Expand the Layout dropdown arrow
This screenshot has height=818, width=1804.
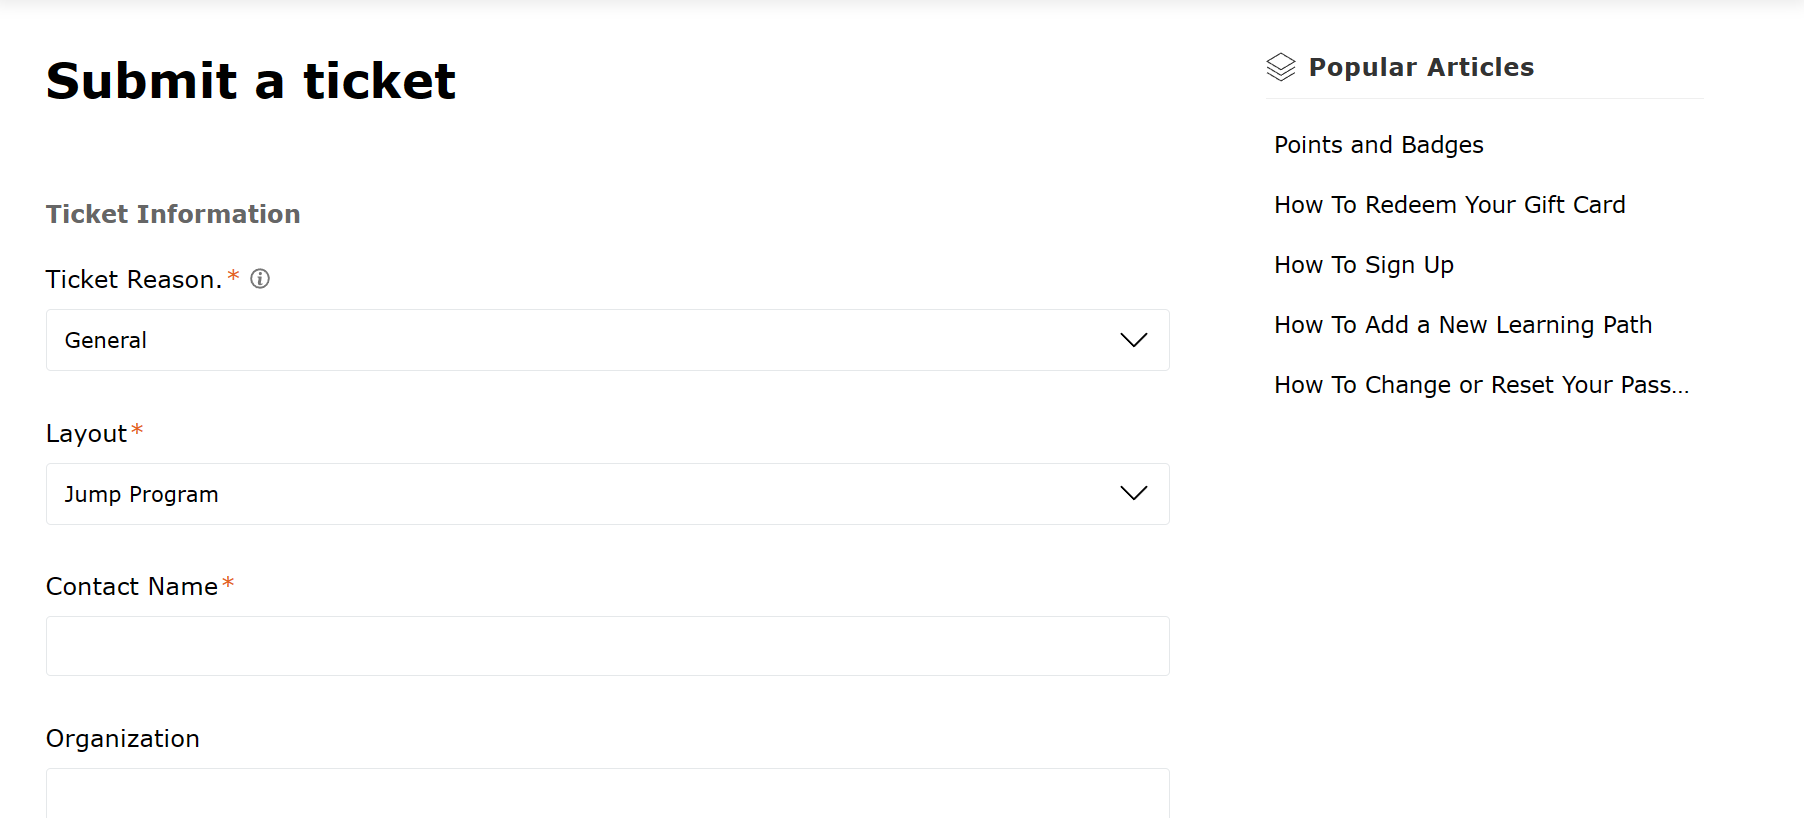(1133, 493)
